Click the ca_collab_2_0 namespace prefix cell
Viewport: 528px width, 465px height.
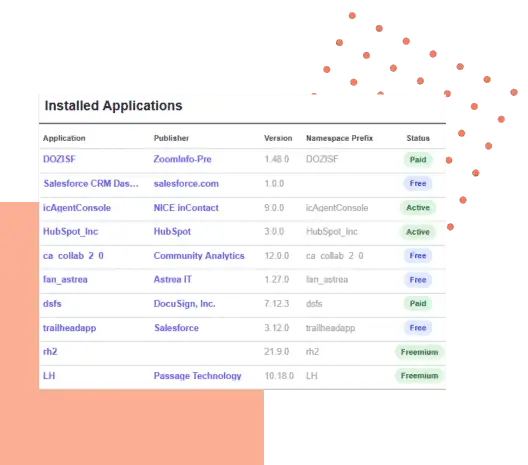click(x=335, y=256)
